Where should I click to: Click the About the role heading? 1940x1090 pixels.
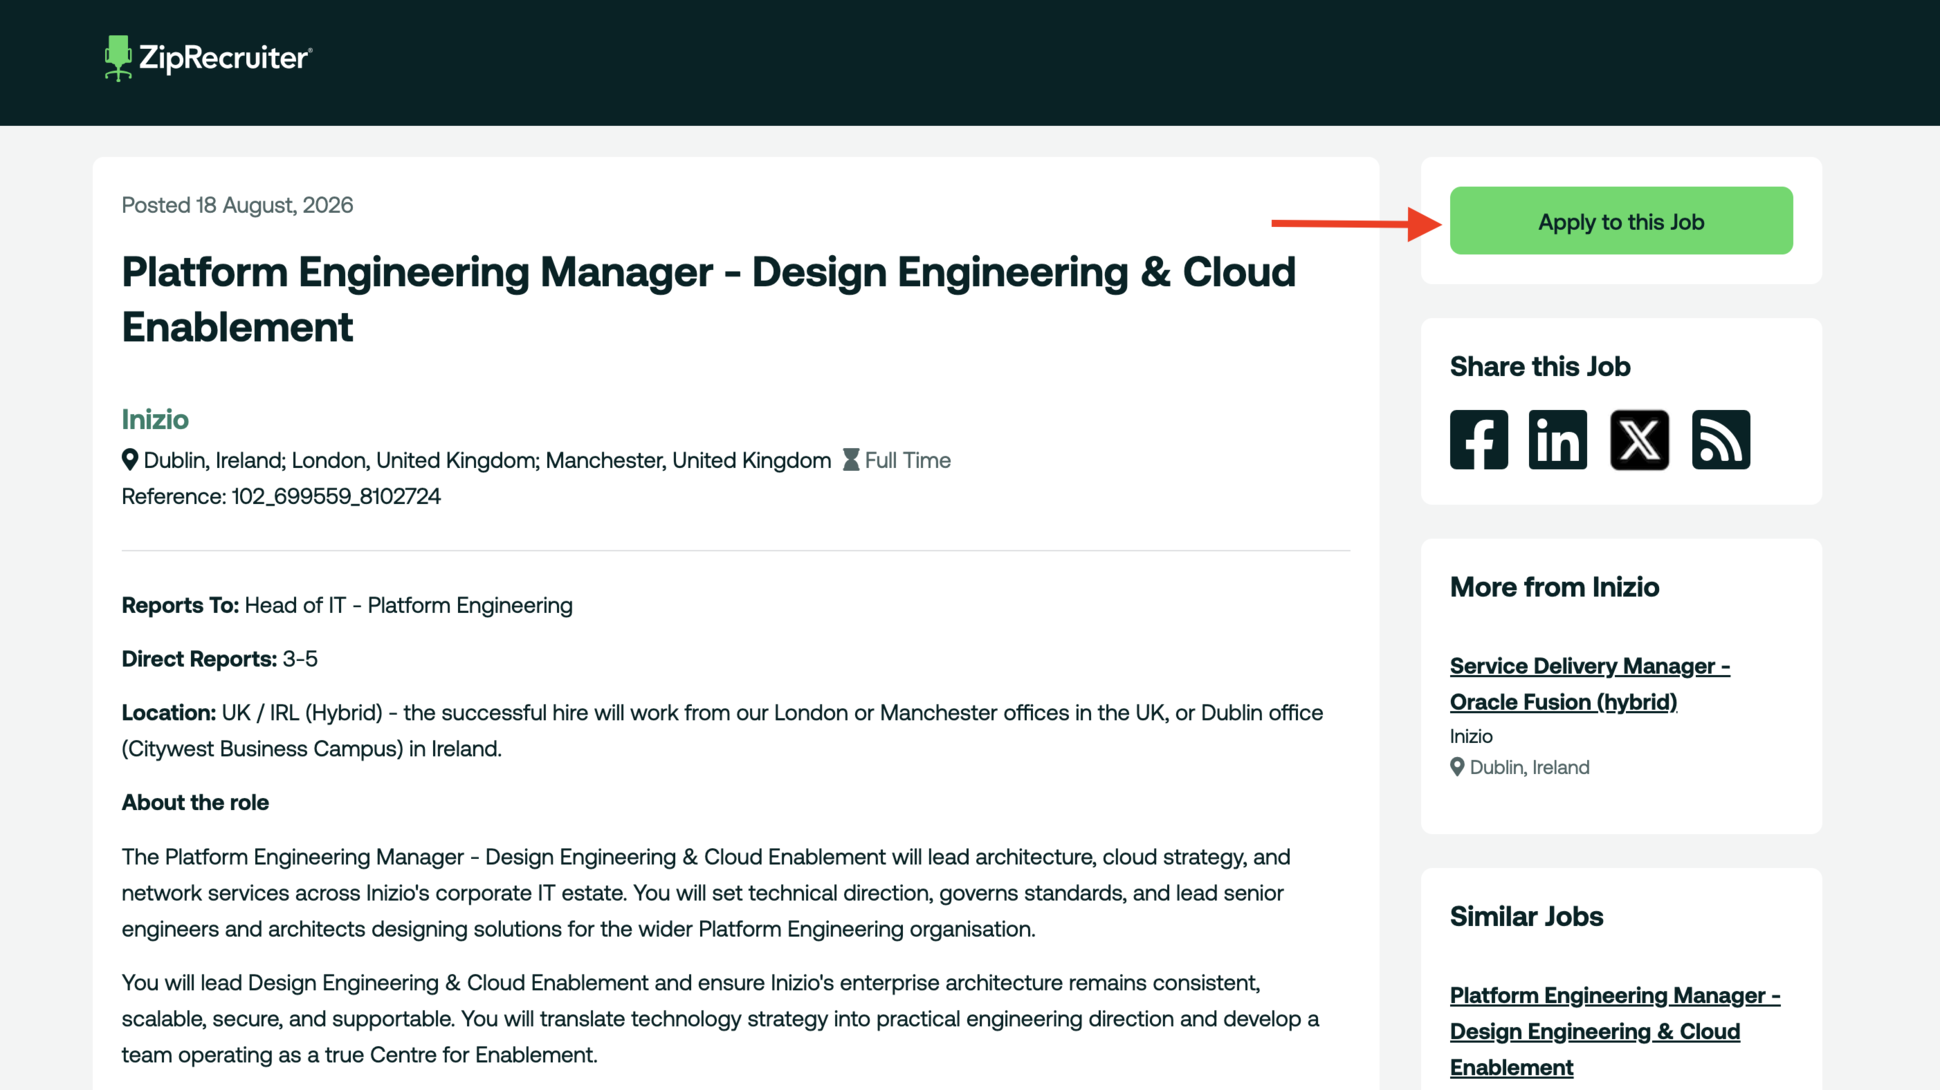pos(195,803)
